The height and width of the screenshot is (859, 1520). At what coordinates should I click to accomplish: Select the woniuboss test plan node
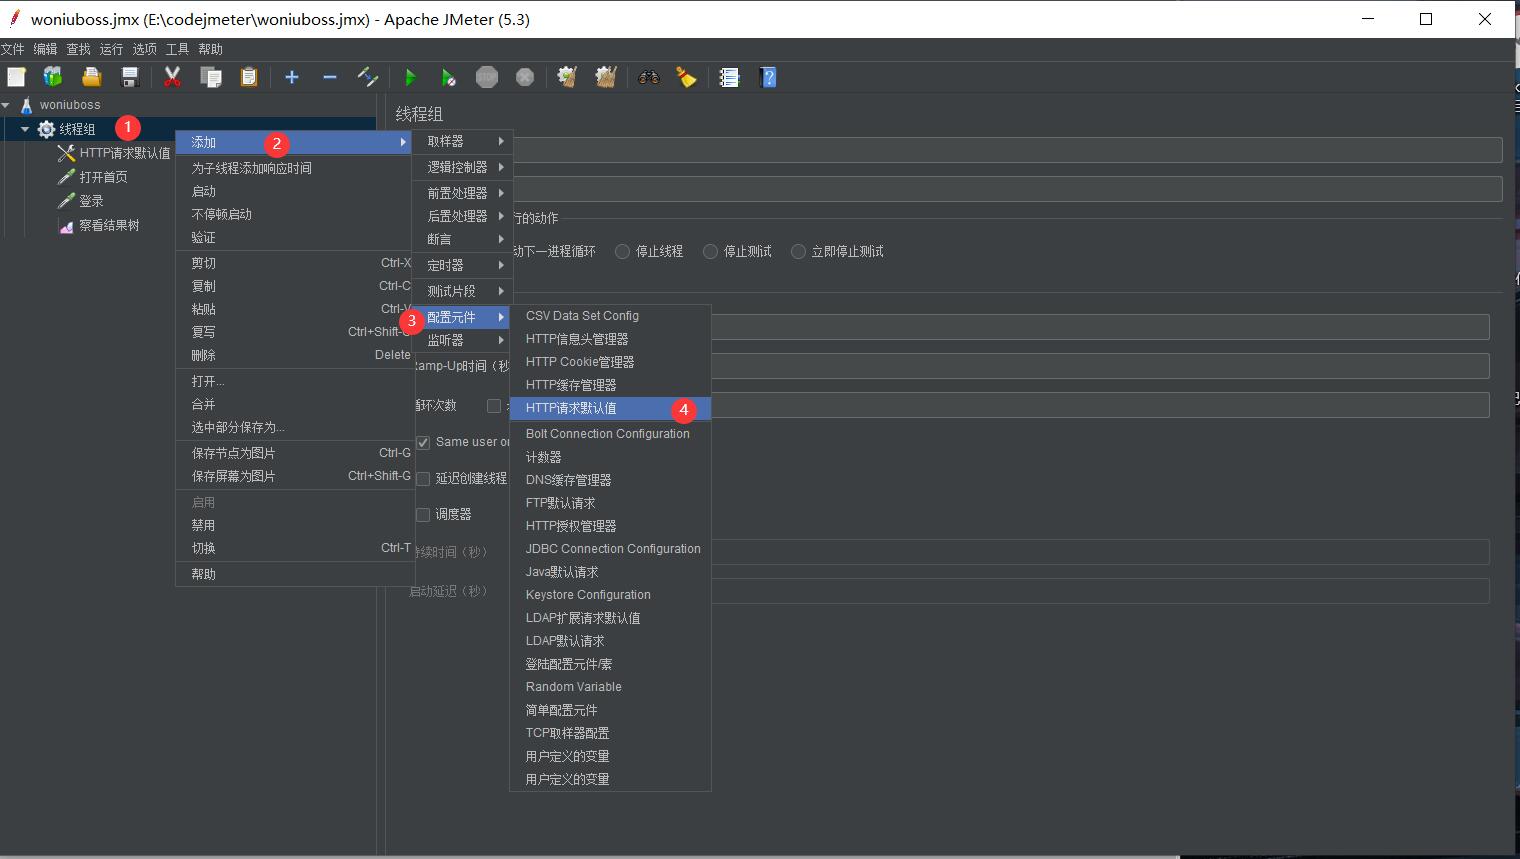pyautogui.click(x=70, y=104)
